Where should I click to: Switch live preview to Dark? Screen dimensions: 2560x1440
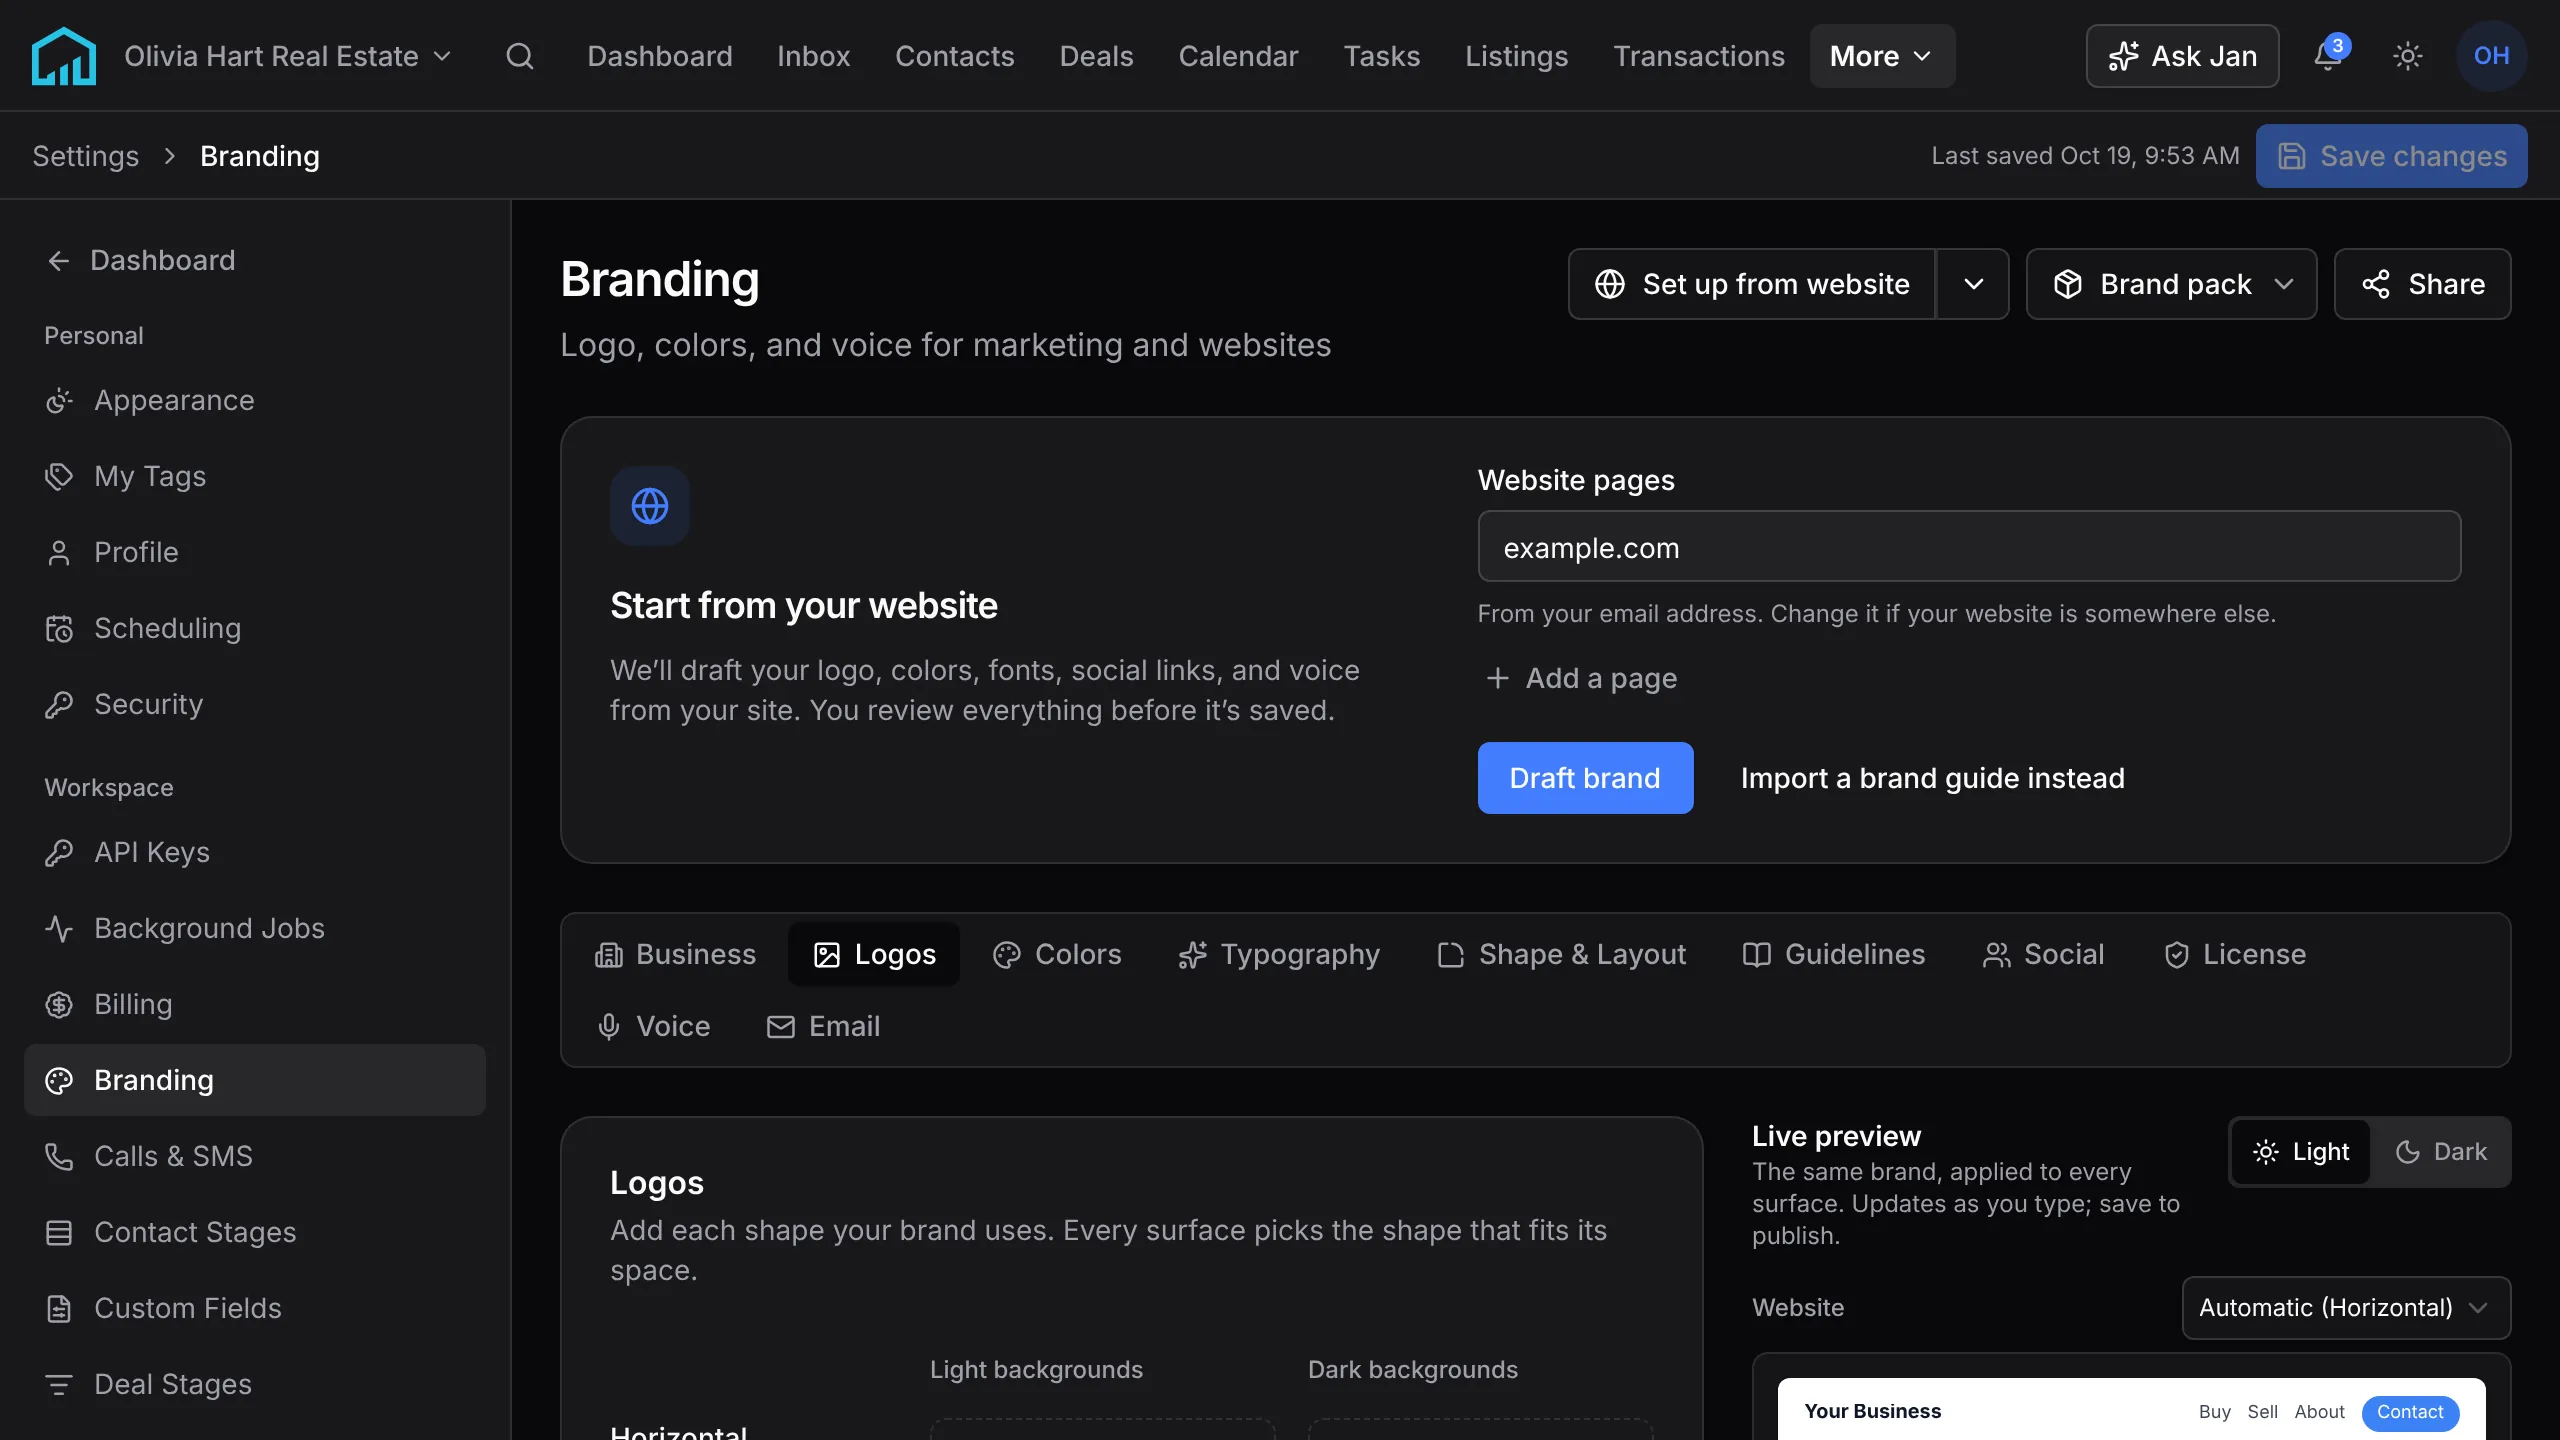click(2441, 1152)
